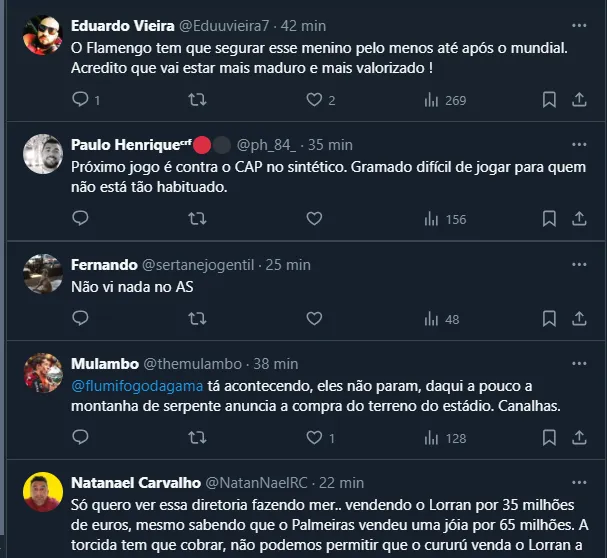Open more options on Eduardo Vieira's tweet

pos(579,24)
